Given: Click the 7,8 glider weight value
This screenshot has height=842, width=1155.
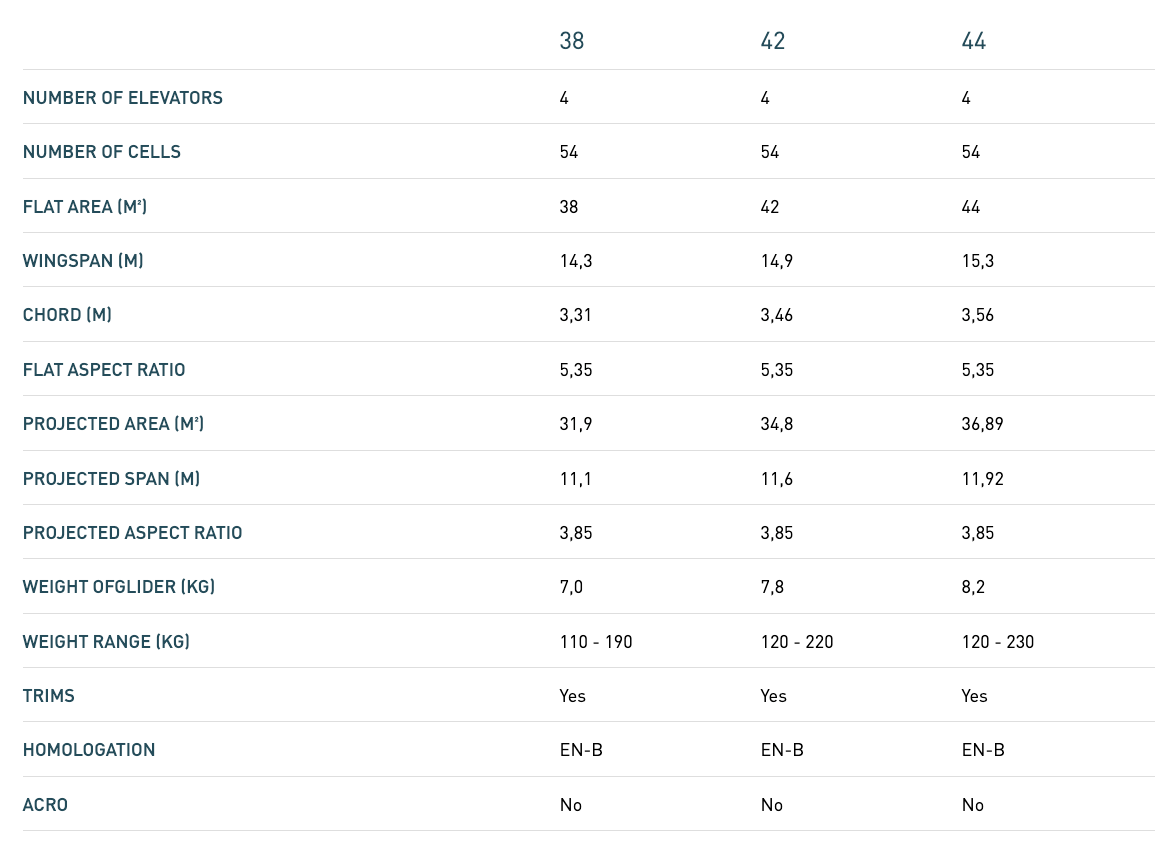Looking at the screenshot, I should tap(772, 587).
